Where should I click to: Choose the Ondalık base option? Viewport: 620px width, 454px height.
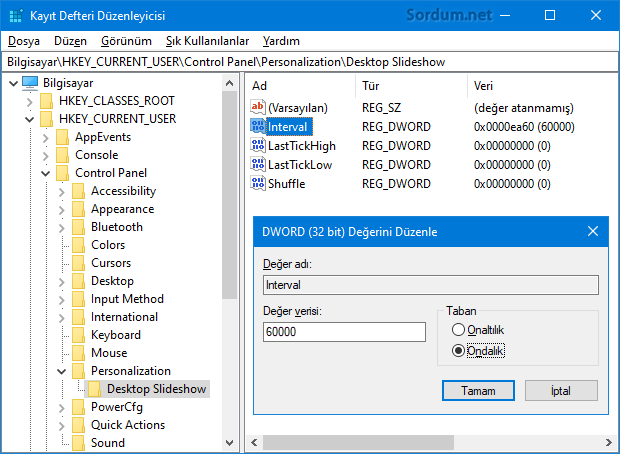(x=459, y=350)
